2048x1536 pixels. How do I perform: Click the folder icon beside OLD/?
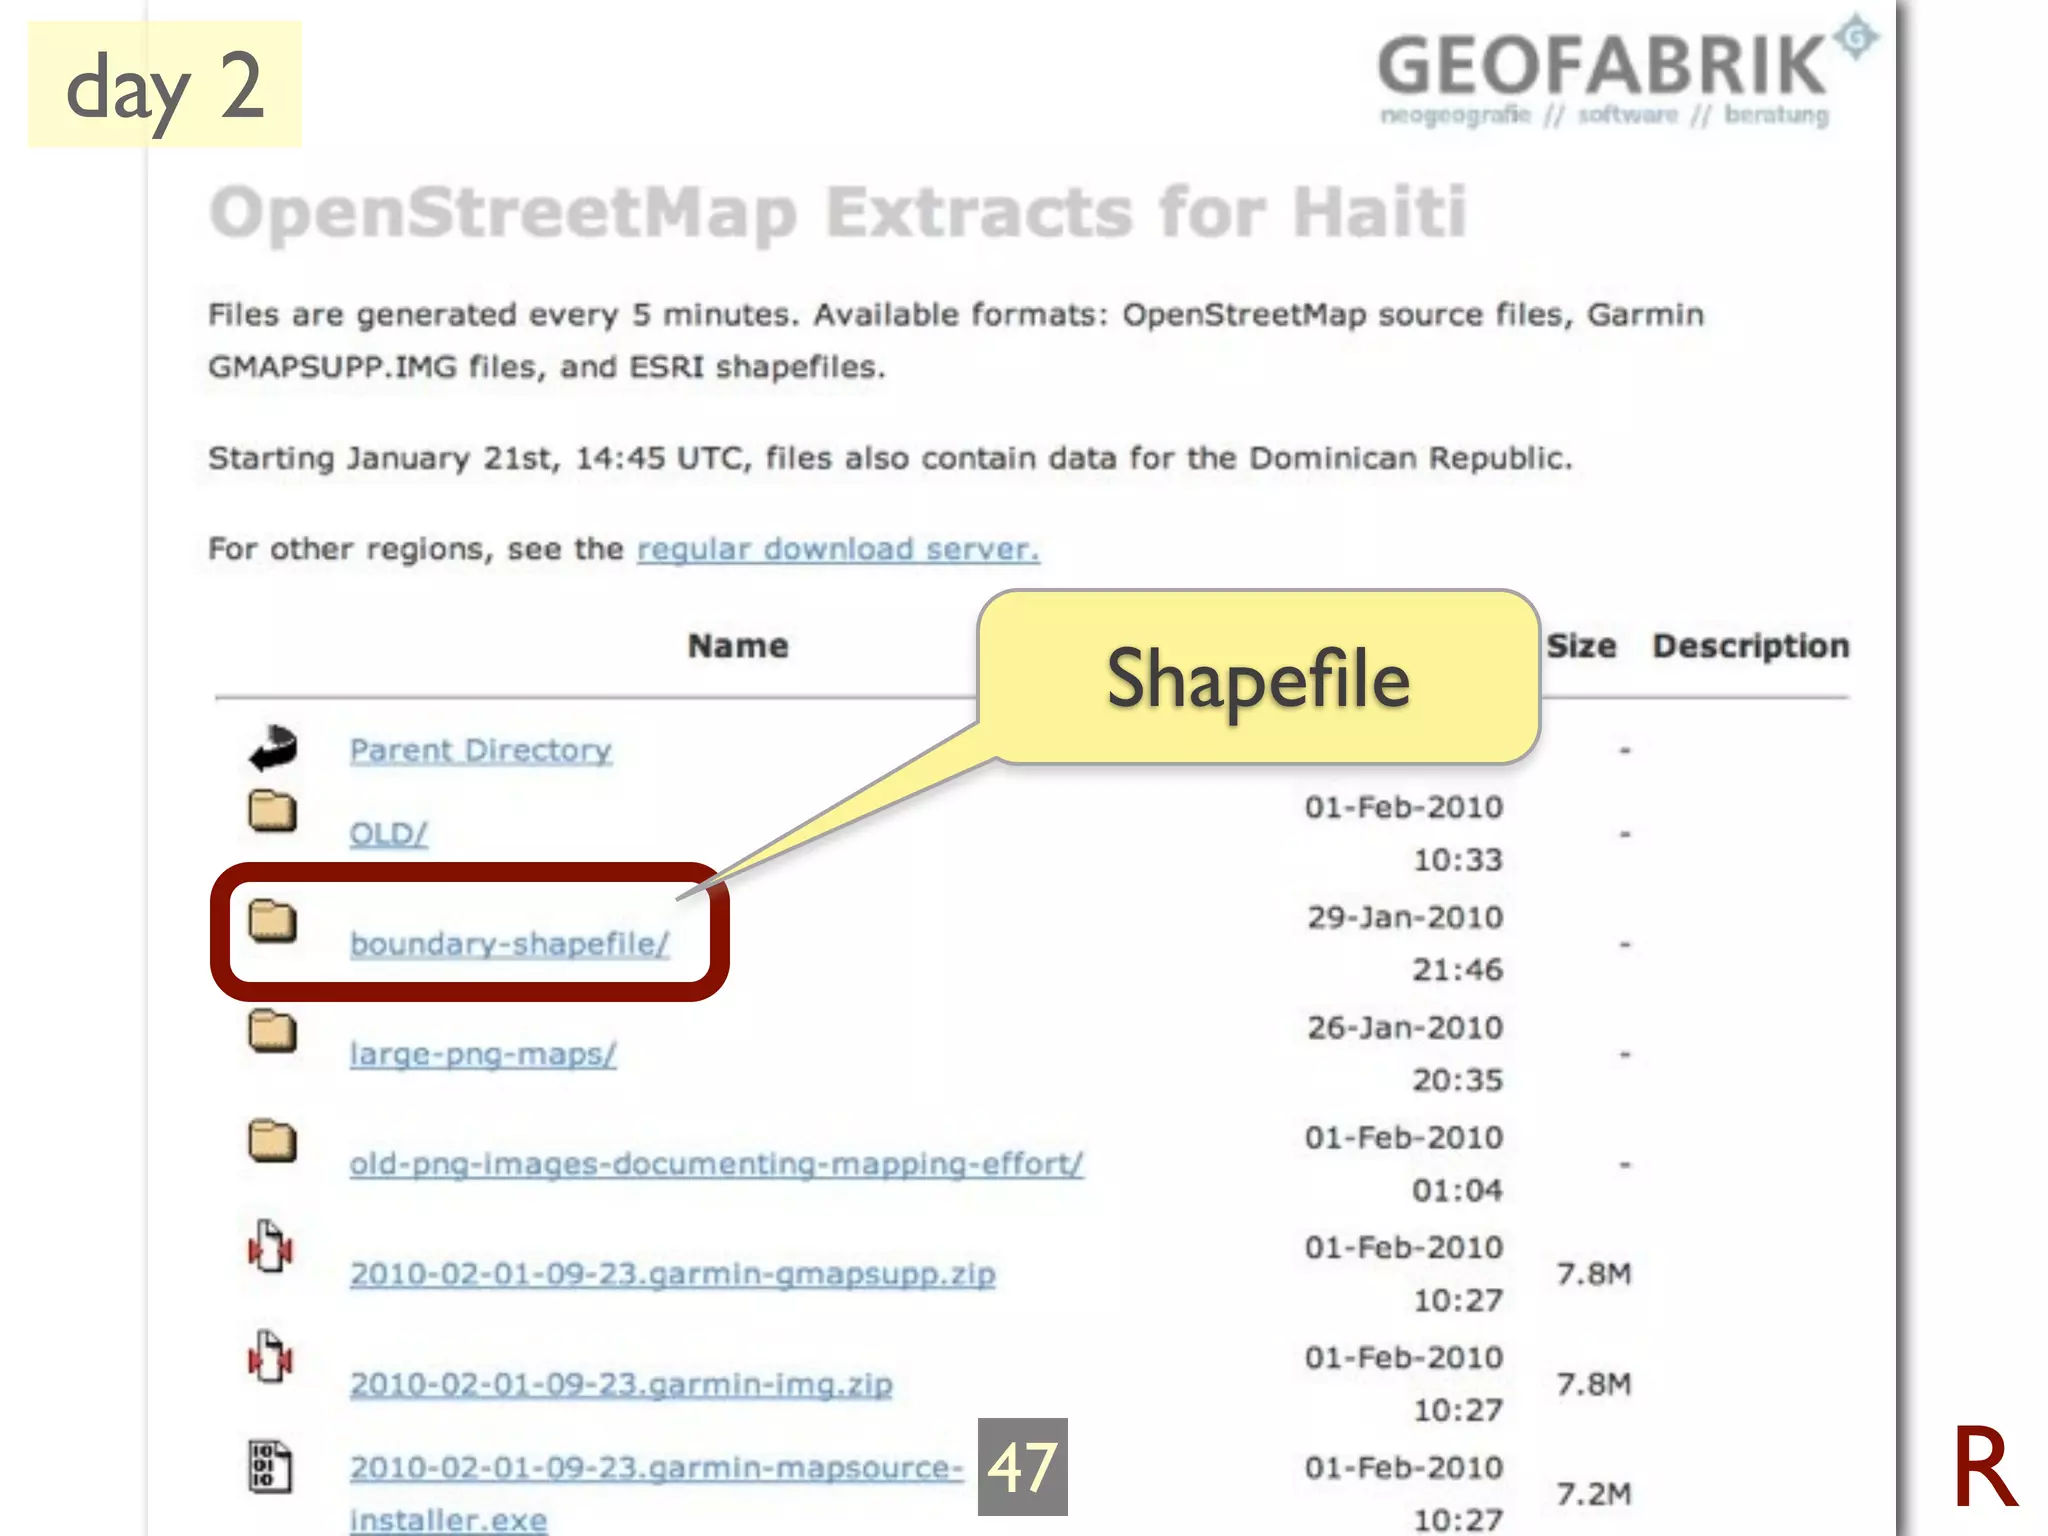pyautogui.click(x=272, y=811)
